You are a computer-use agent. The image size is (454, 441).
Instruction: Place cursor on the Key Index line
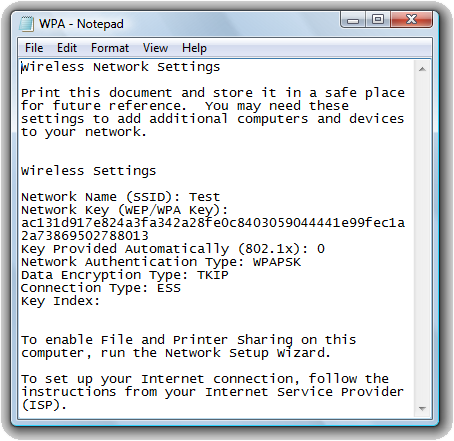click(x=61, y=301)
